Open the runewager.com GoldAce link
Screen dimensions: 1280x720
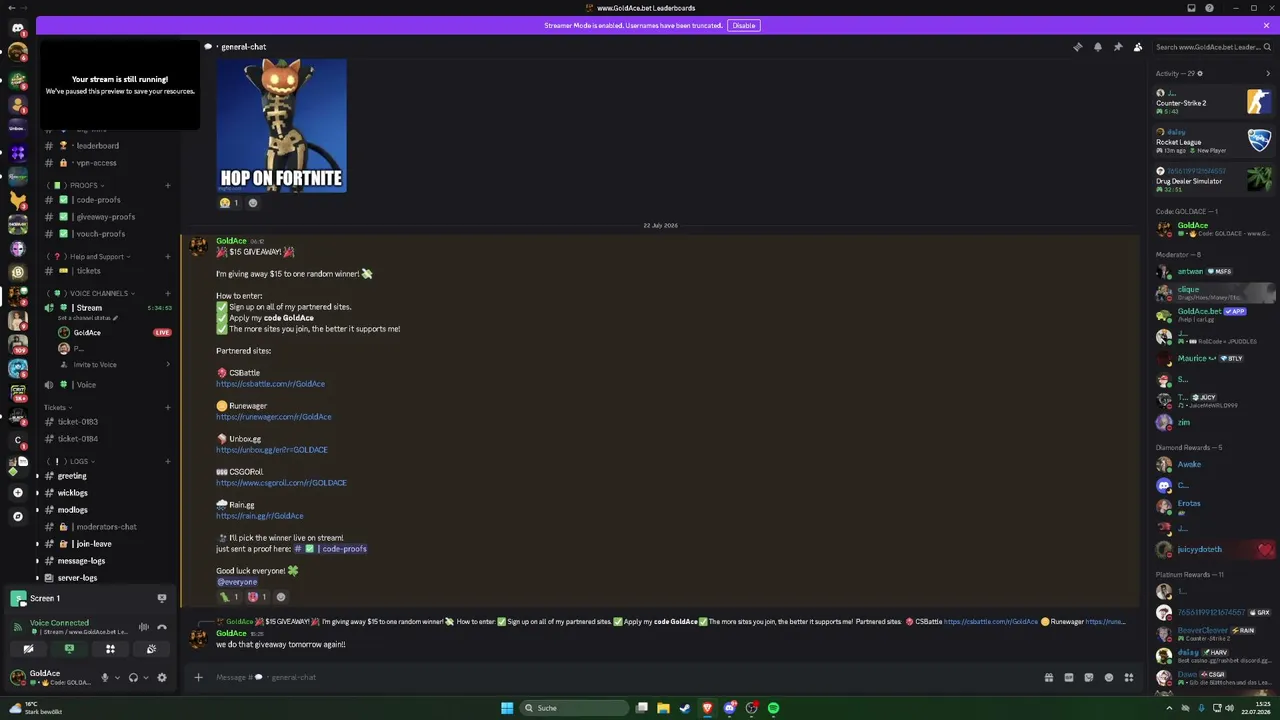274,417
